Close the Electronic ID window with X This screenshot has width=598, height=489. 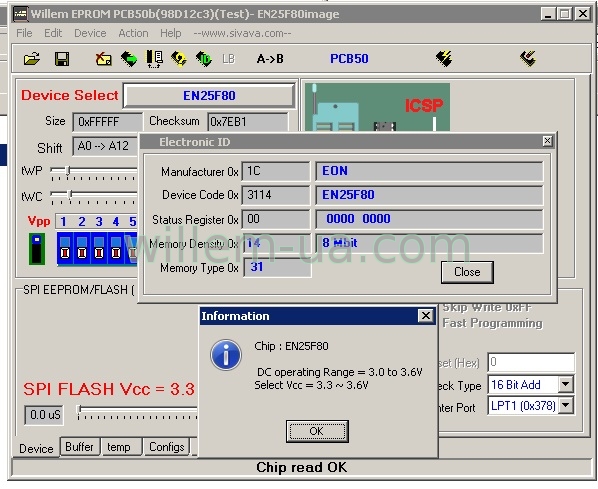coord(547,141)
